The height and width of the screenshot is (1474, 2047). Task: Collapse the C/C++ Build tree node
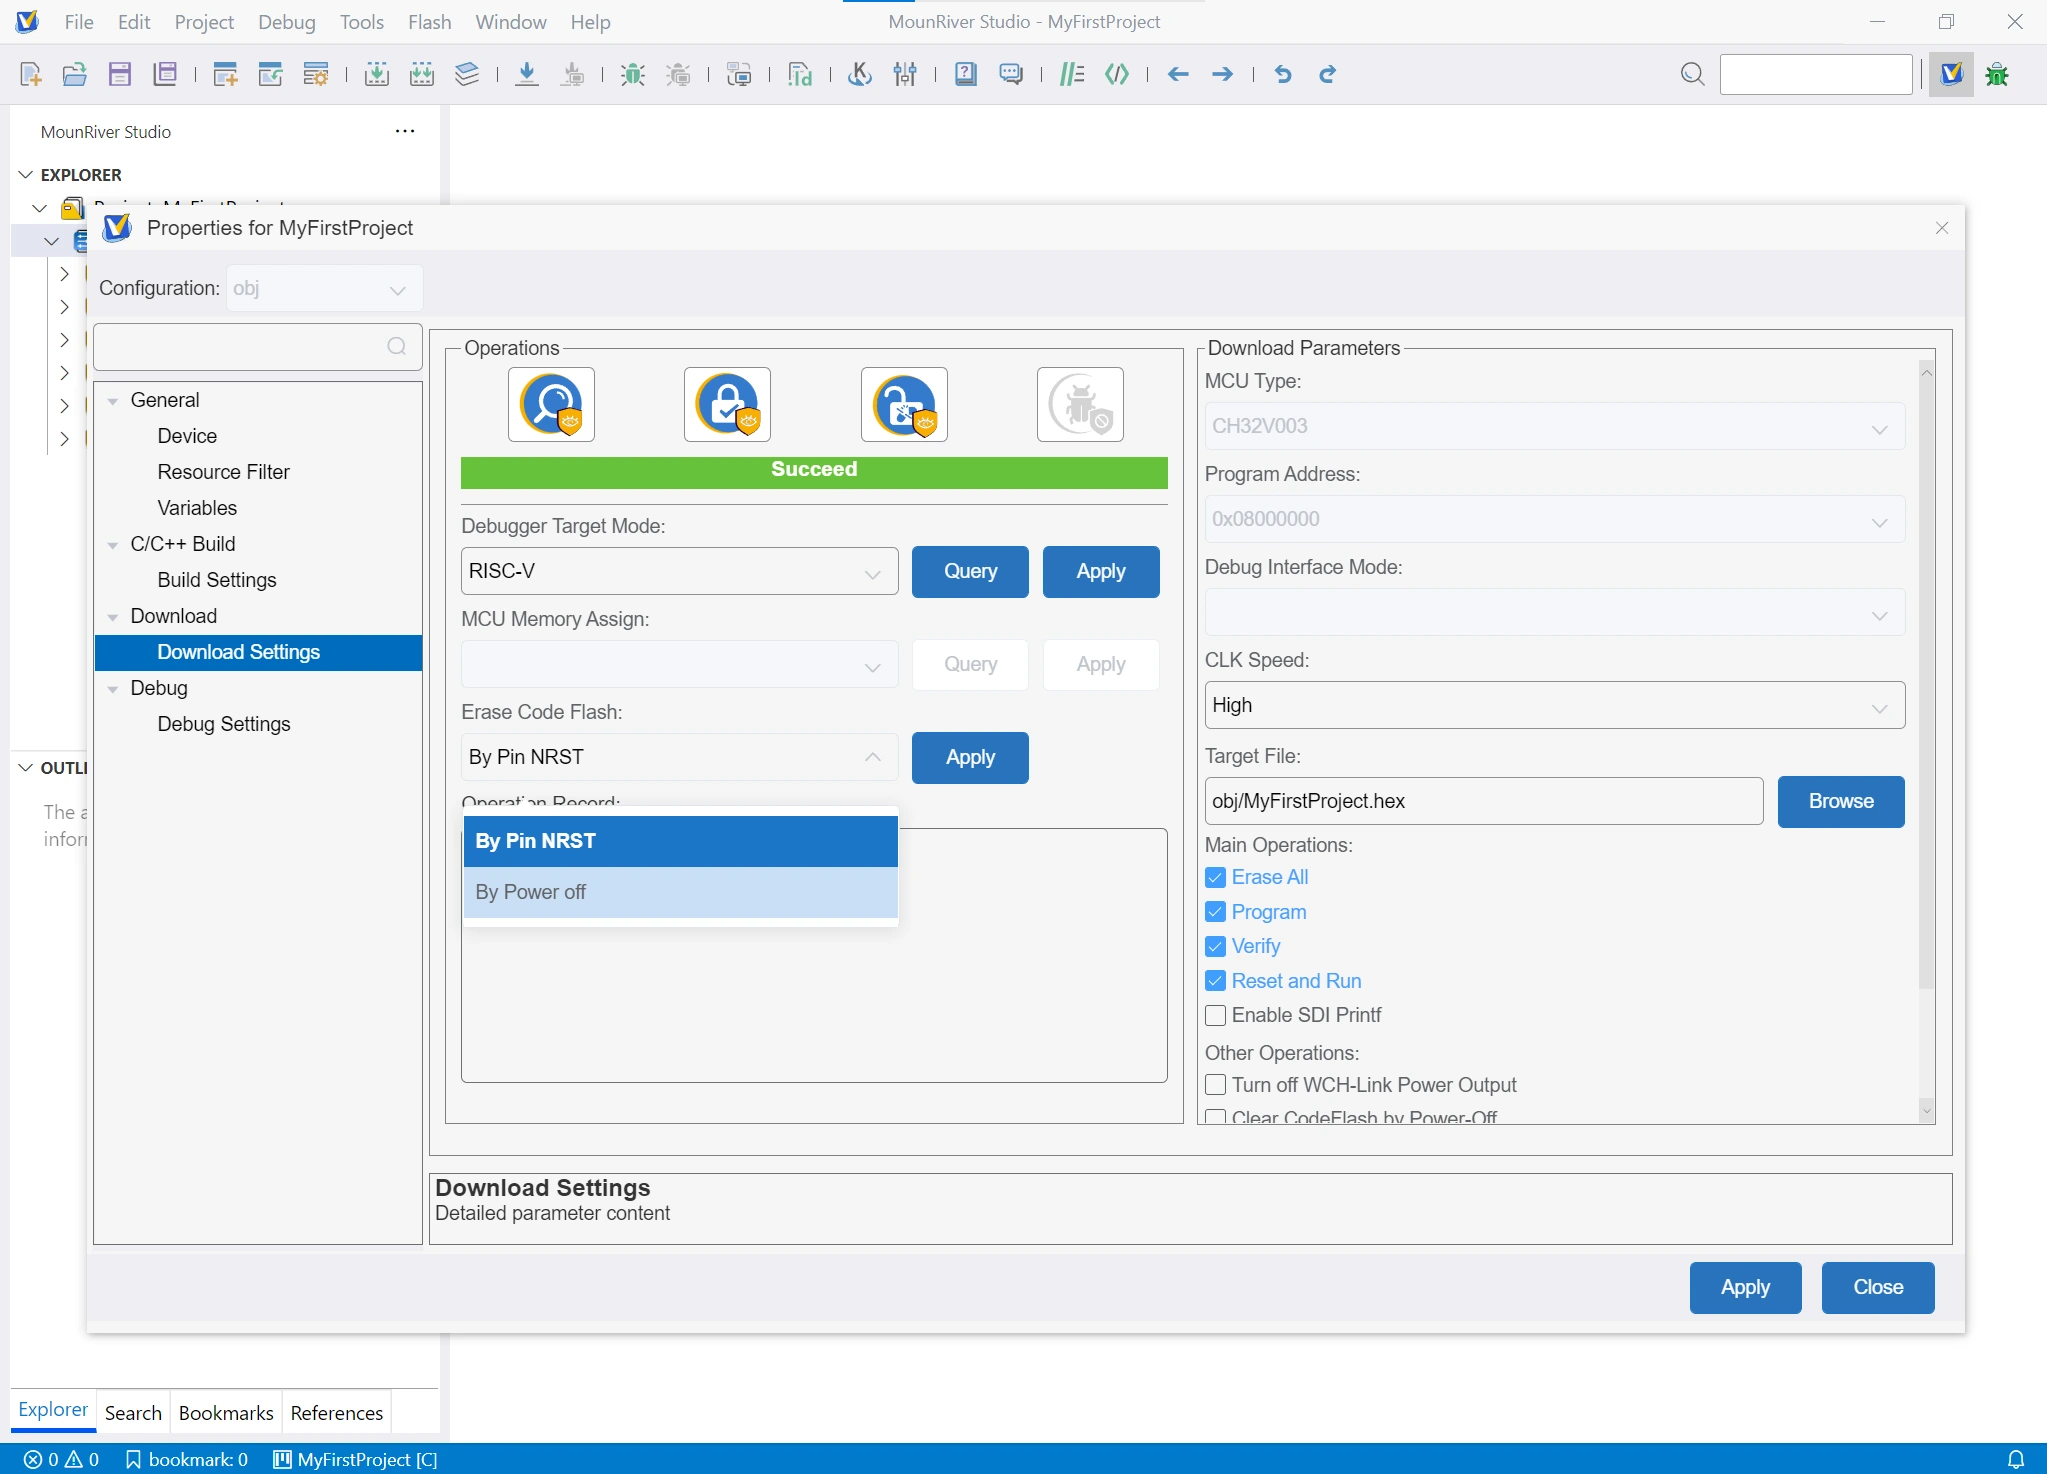[x=113, y=545]
